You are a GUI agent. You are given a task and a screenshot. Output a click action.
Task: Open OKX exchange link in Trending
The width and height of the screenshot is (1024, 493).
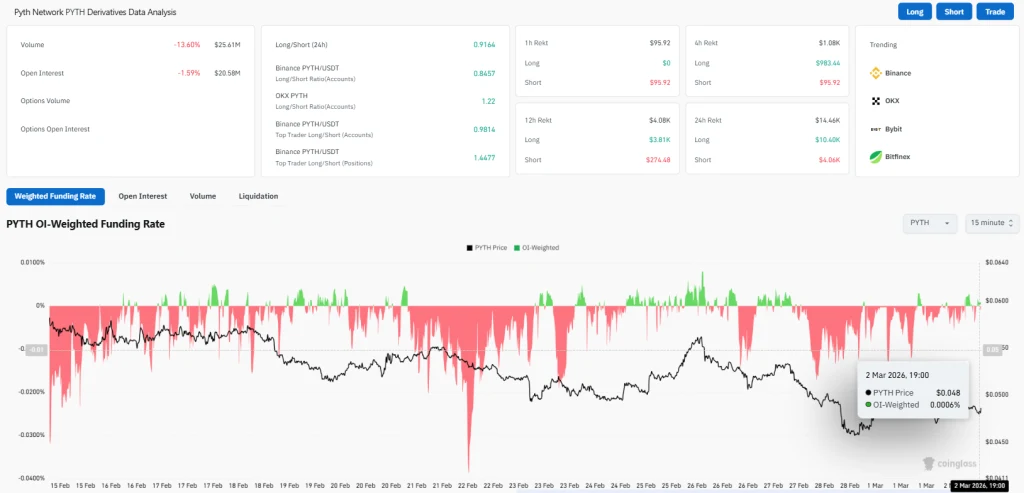pos(892,101)
